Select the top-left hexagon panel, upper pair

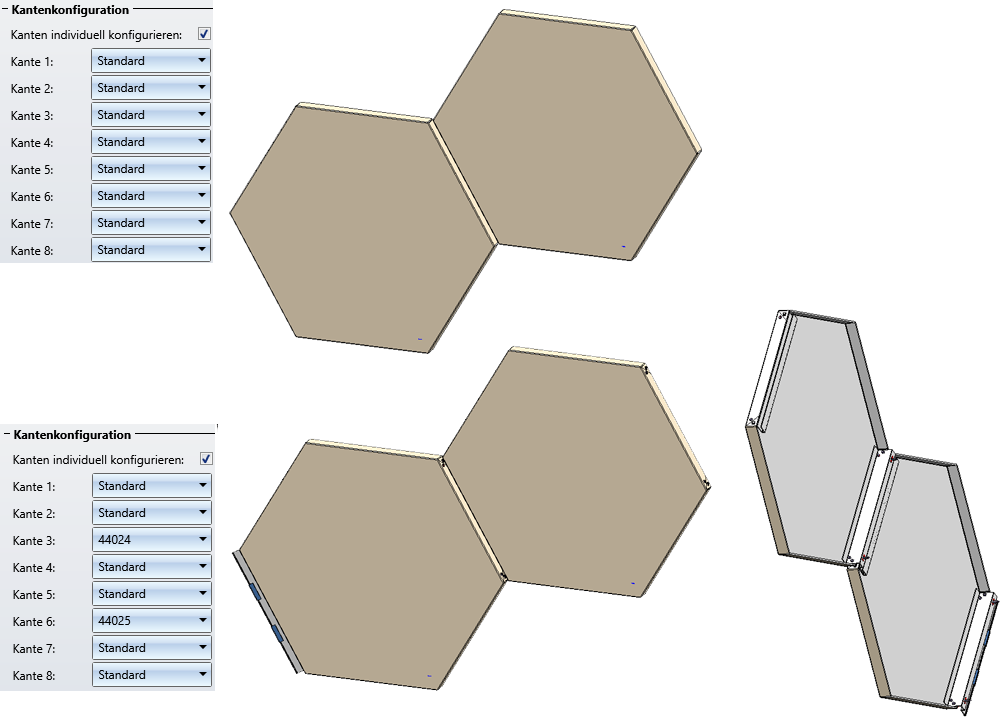pyautogui.click(x=364, y=228)
